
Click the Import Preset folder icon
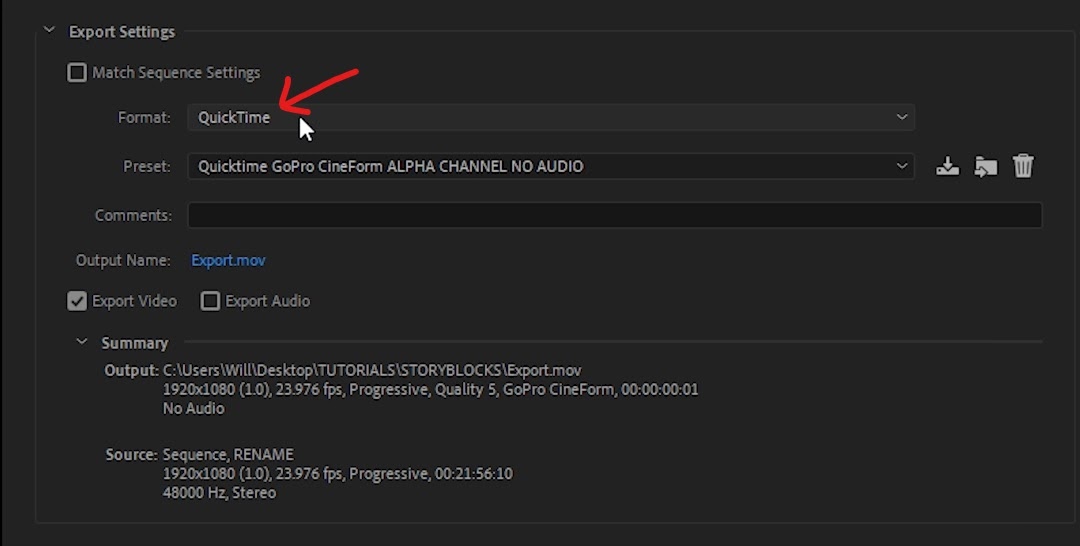click(x=986, y=166)
